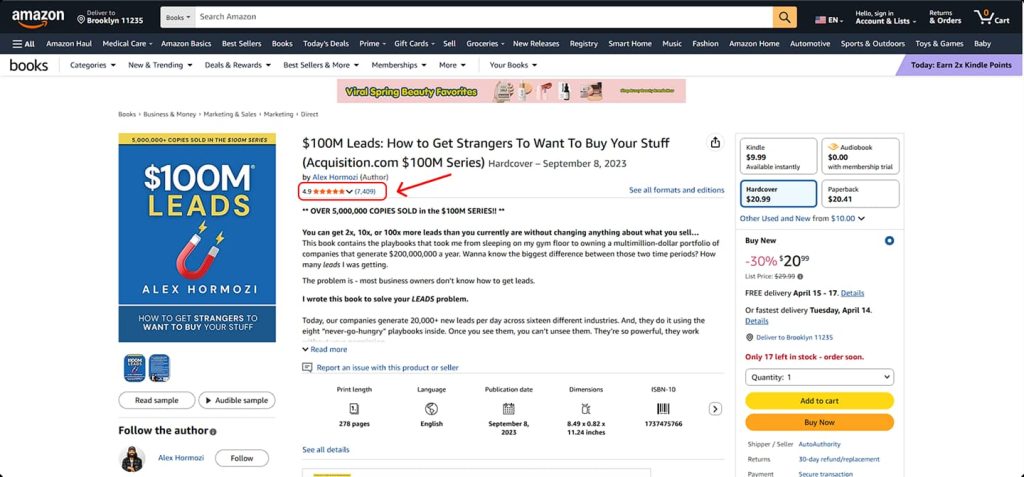The image size is (1024, 477).
Task: Click Deliver to Brooklyn 11235 link in buy box
Action: point(794,337)
